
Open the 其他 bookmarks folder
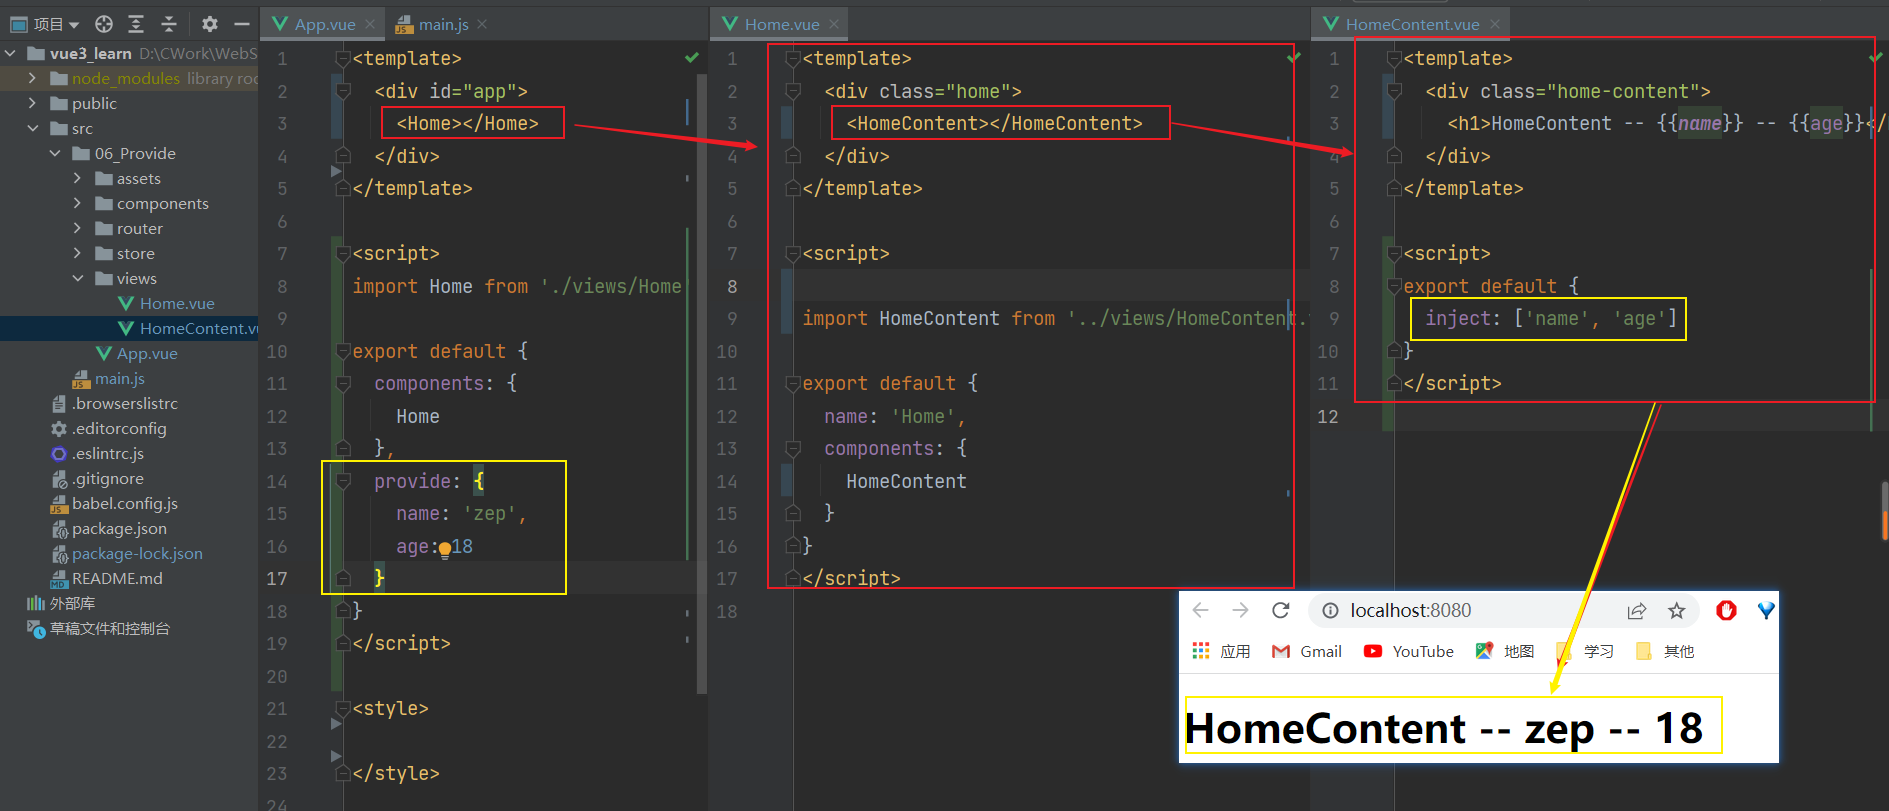(x=1664, y=651)
